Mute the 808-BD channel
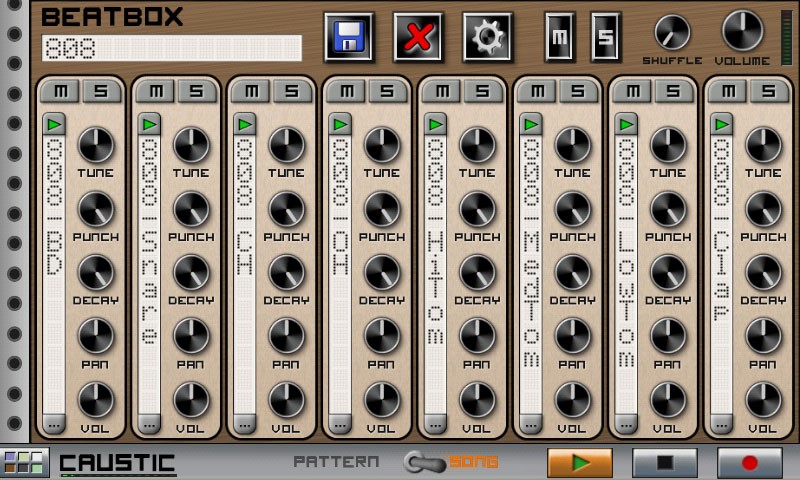Image resolution: width=800 pixels, height=480 pixels. click(61, 91)
